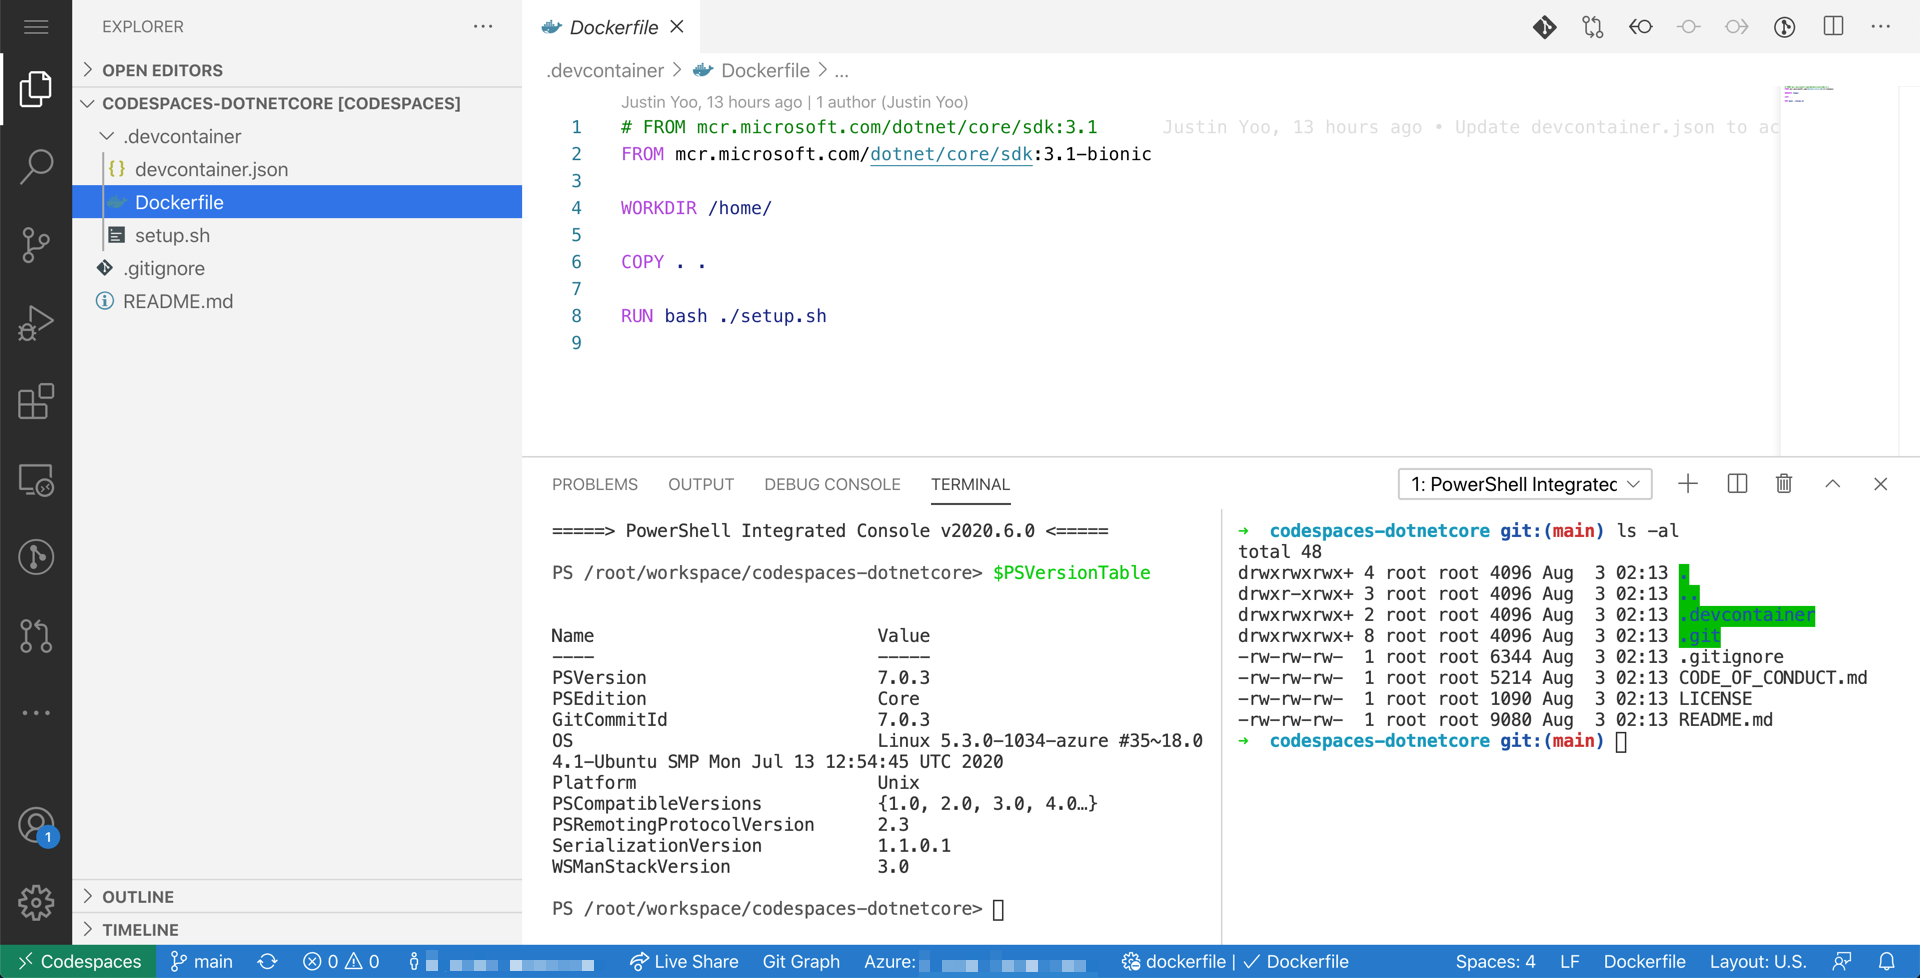The image size is (1920, 978).
Task: Switch to the Debug Console tab
Action: coord(832,484)
